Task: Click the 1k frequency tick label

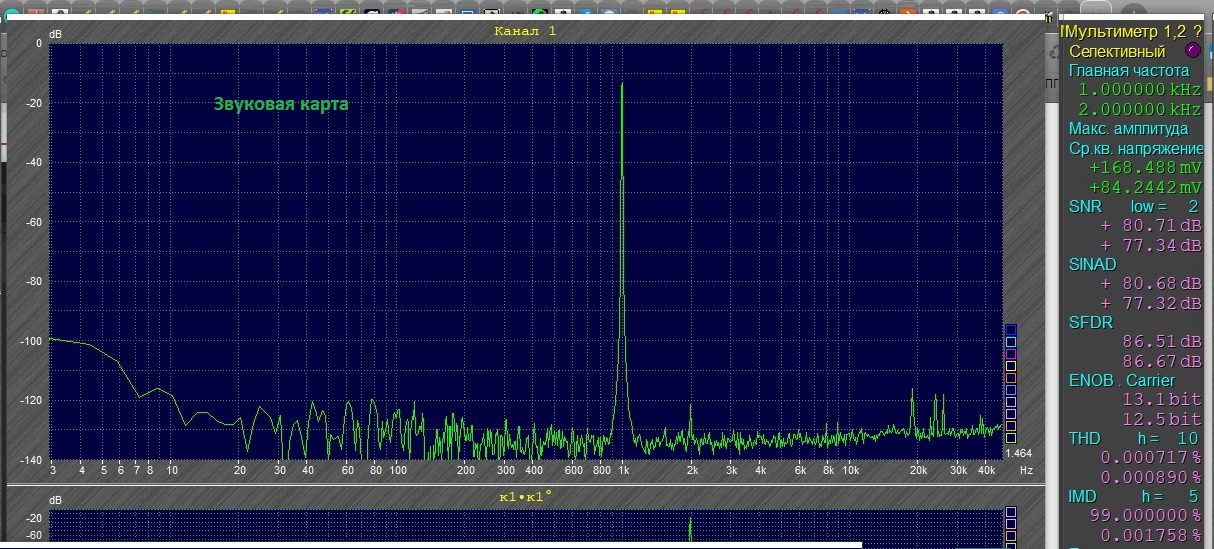Action: pos(622,470)
